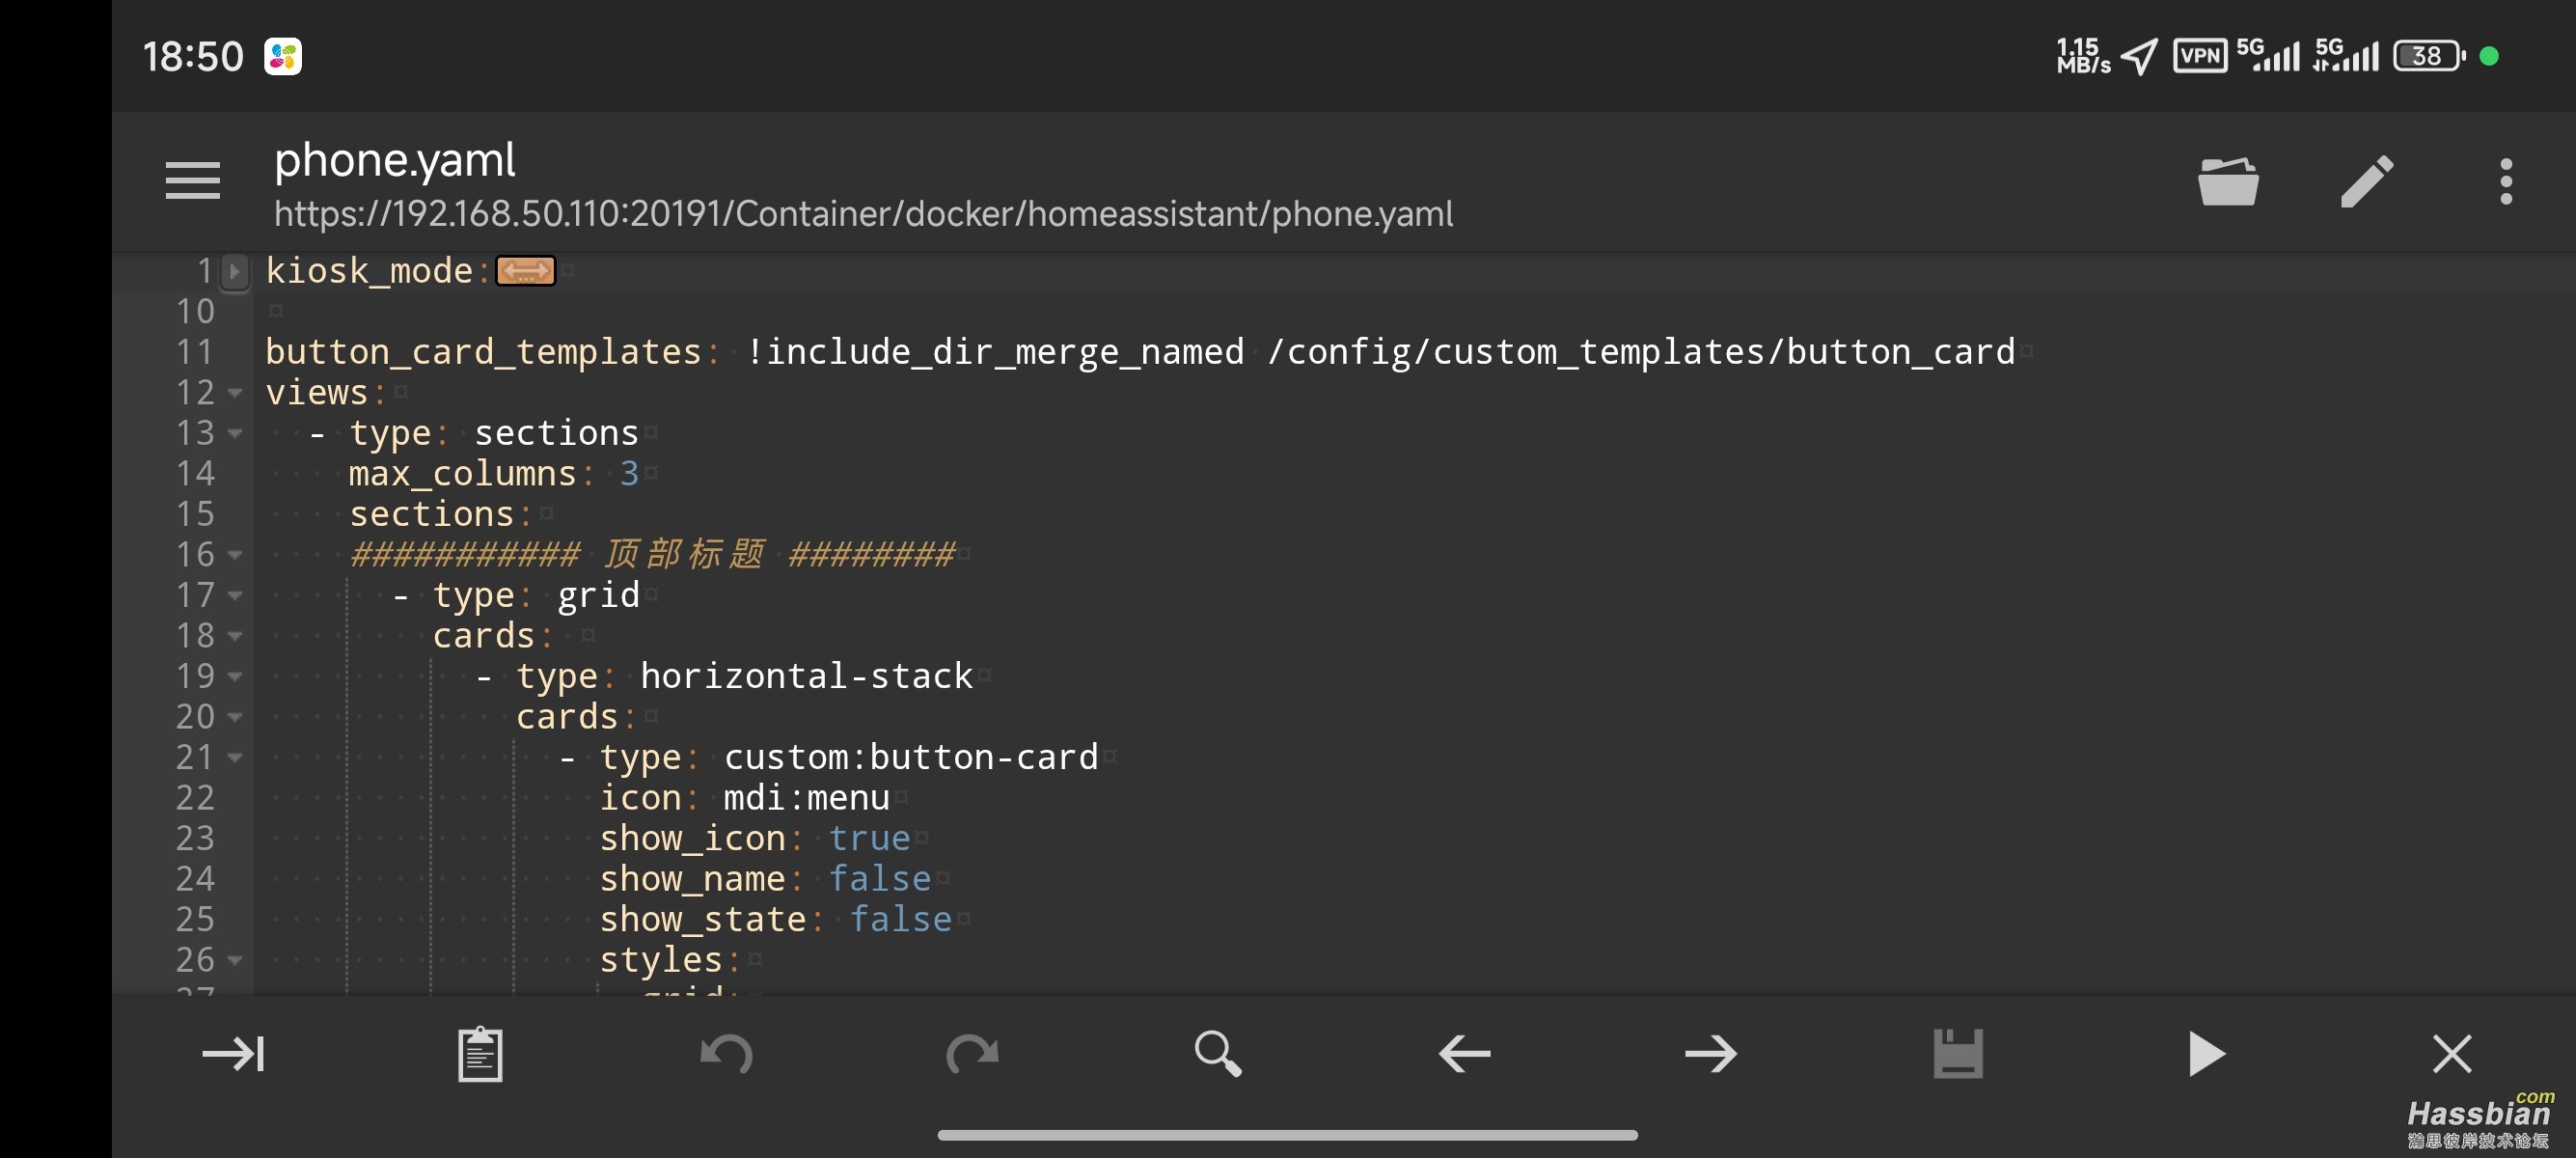
Task: Save the file with floppy icon
Action: (x=1957, y=1054)
